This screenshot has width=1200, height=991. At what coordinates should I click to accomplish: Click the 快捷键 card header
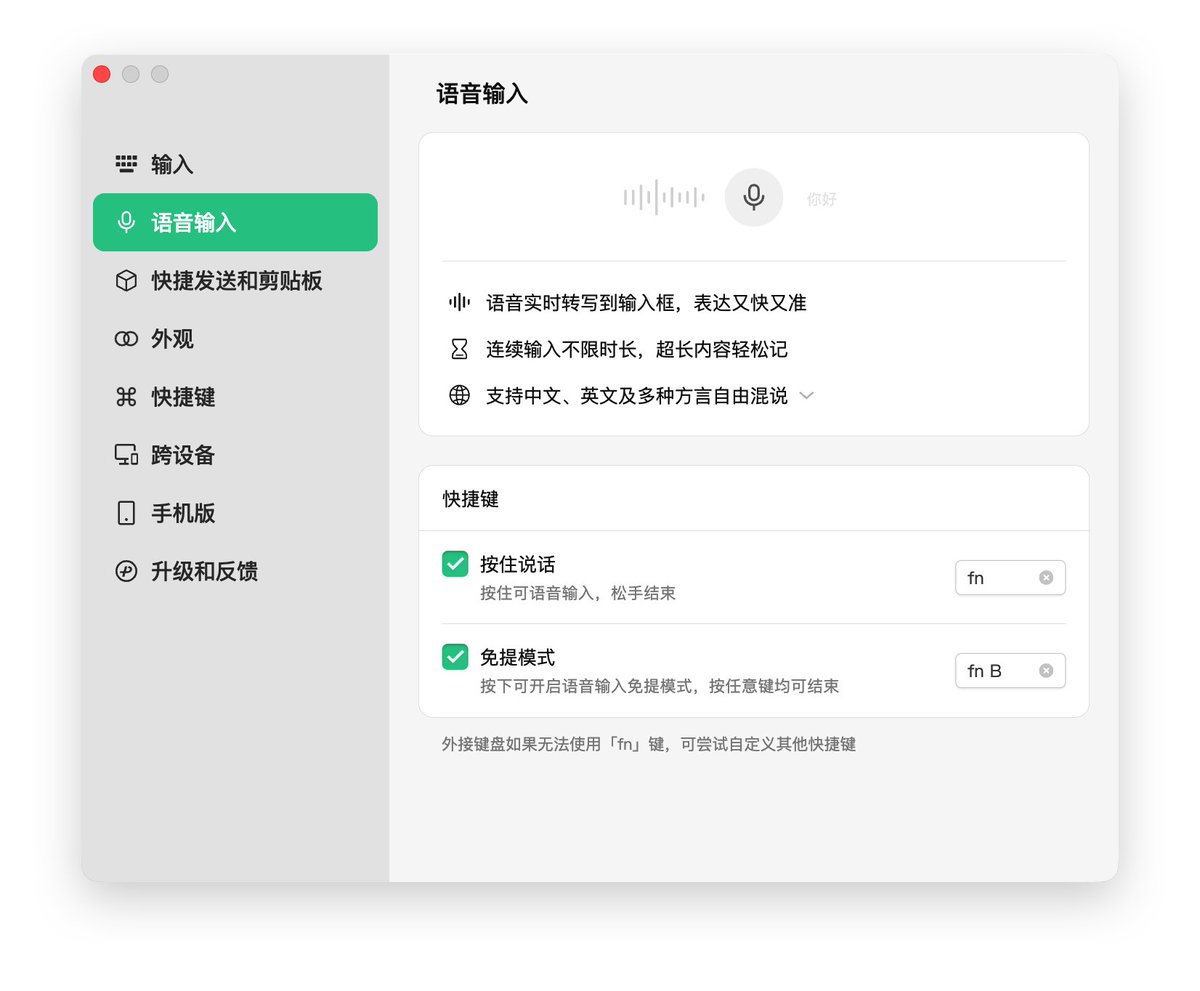[x=471, y=499]
